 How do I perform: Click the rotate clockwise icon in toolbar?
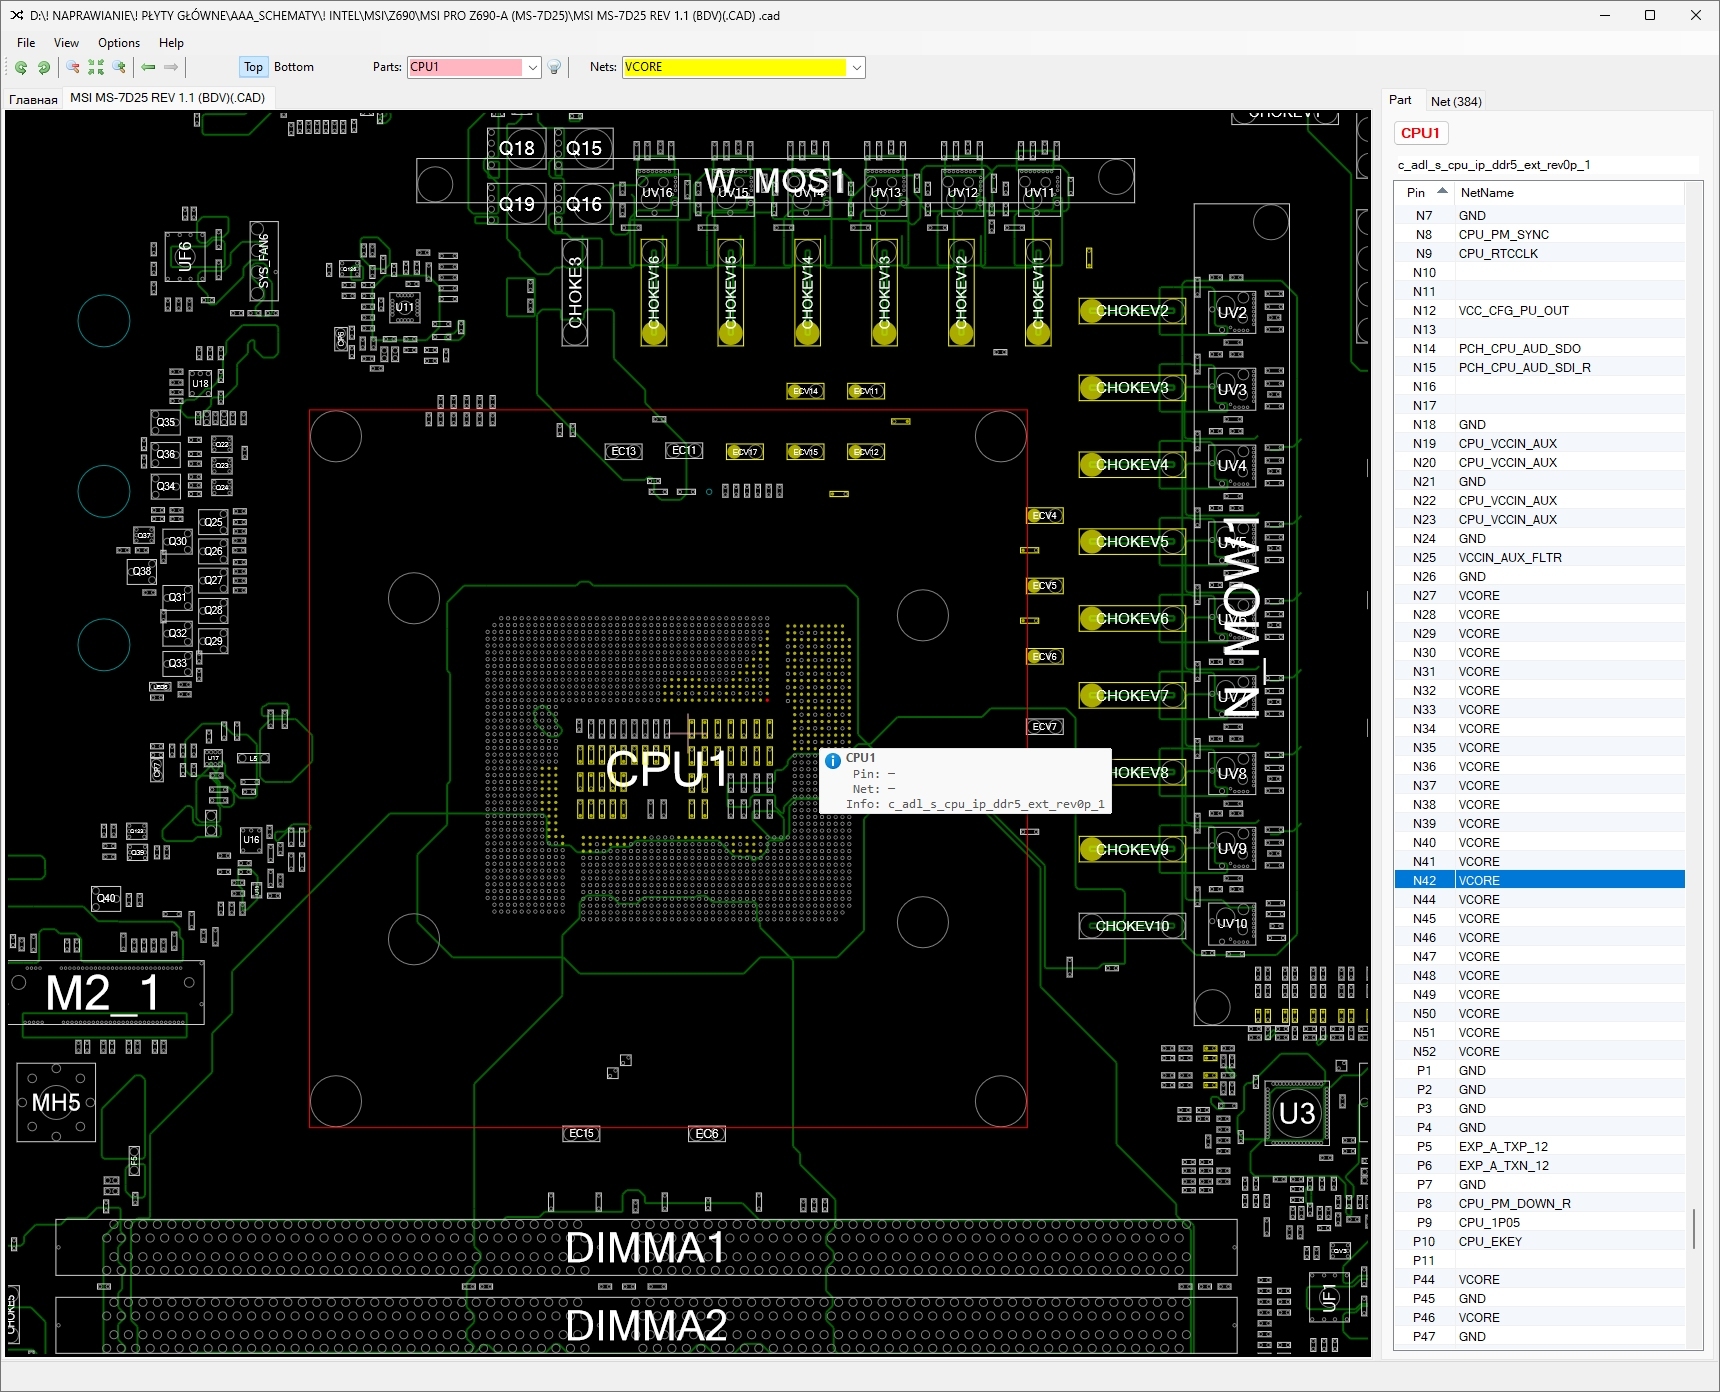click(43, 67)
